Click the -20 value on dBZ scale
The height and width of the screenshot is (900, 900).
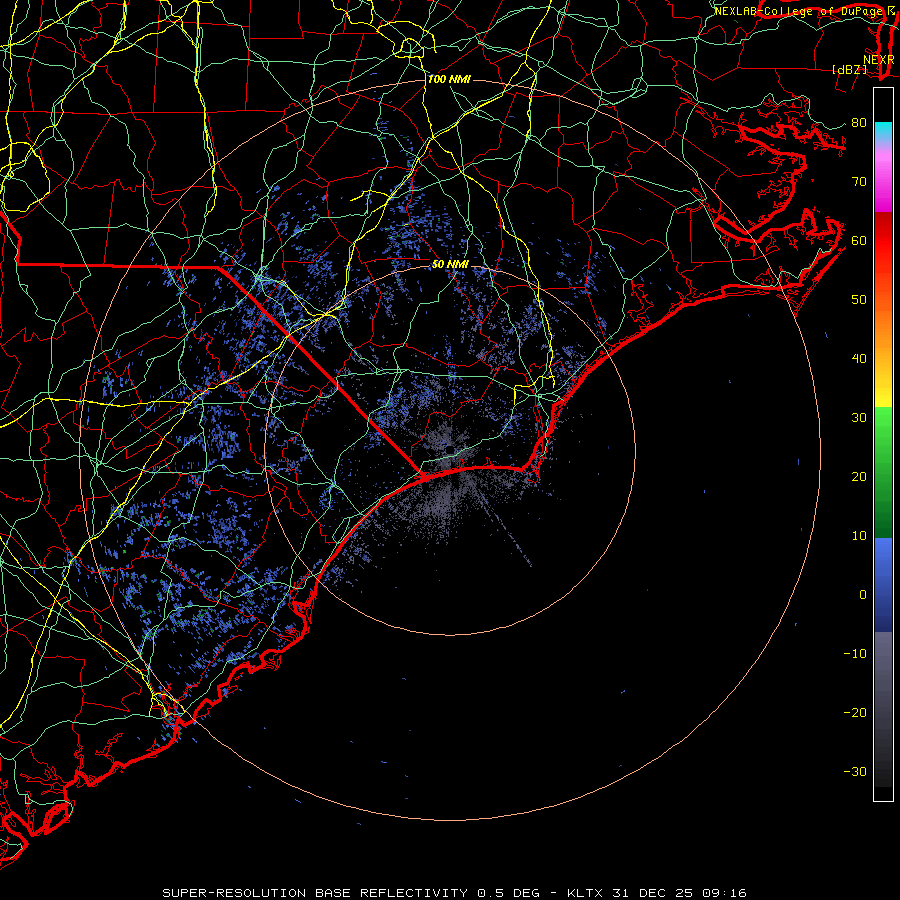(x=855, y=712)
